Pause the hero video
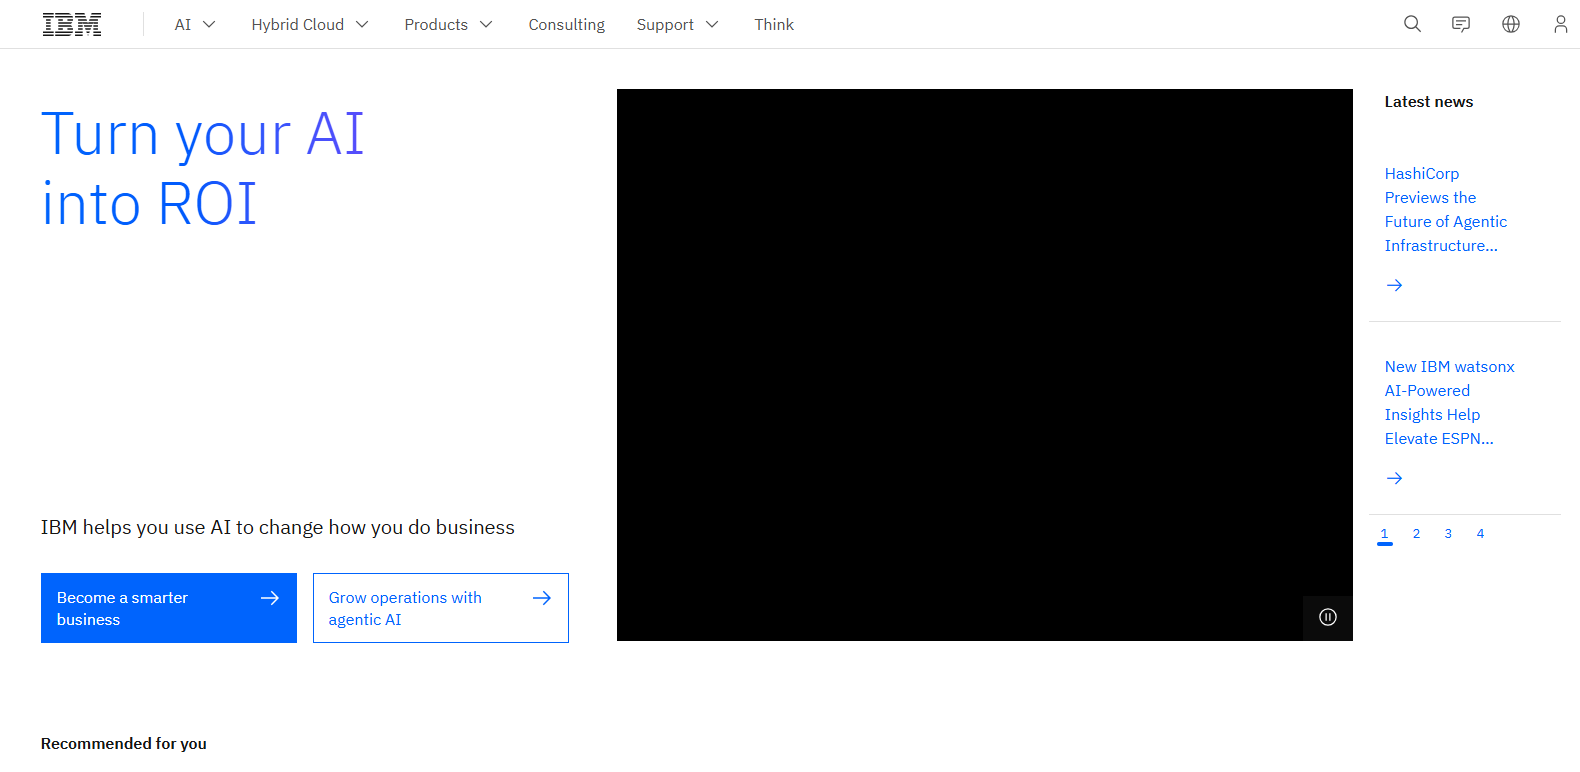 (x=1328, y=617)
